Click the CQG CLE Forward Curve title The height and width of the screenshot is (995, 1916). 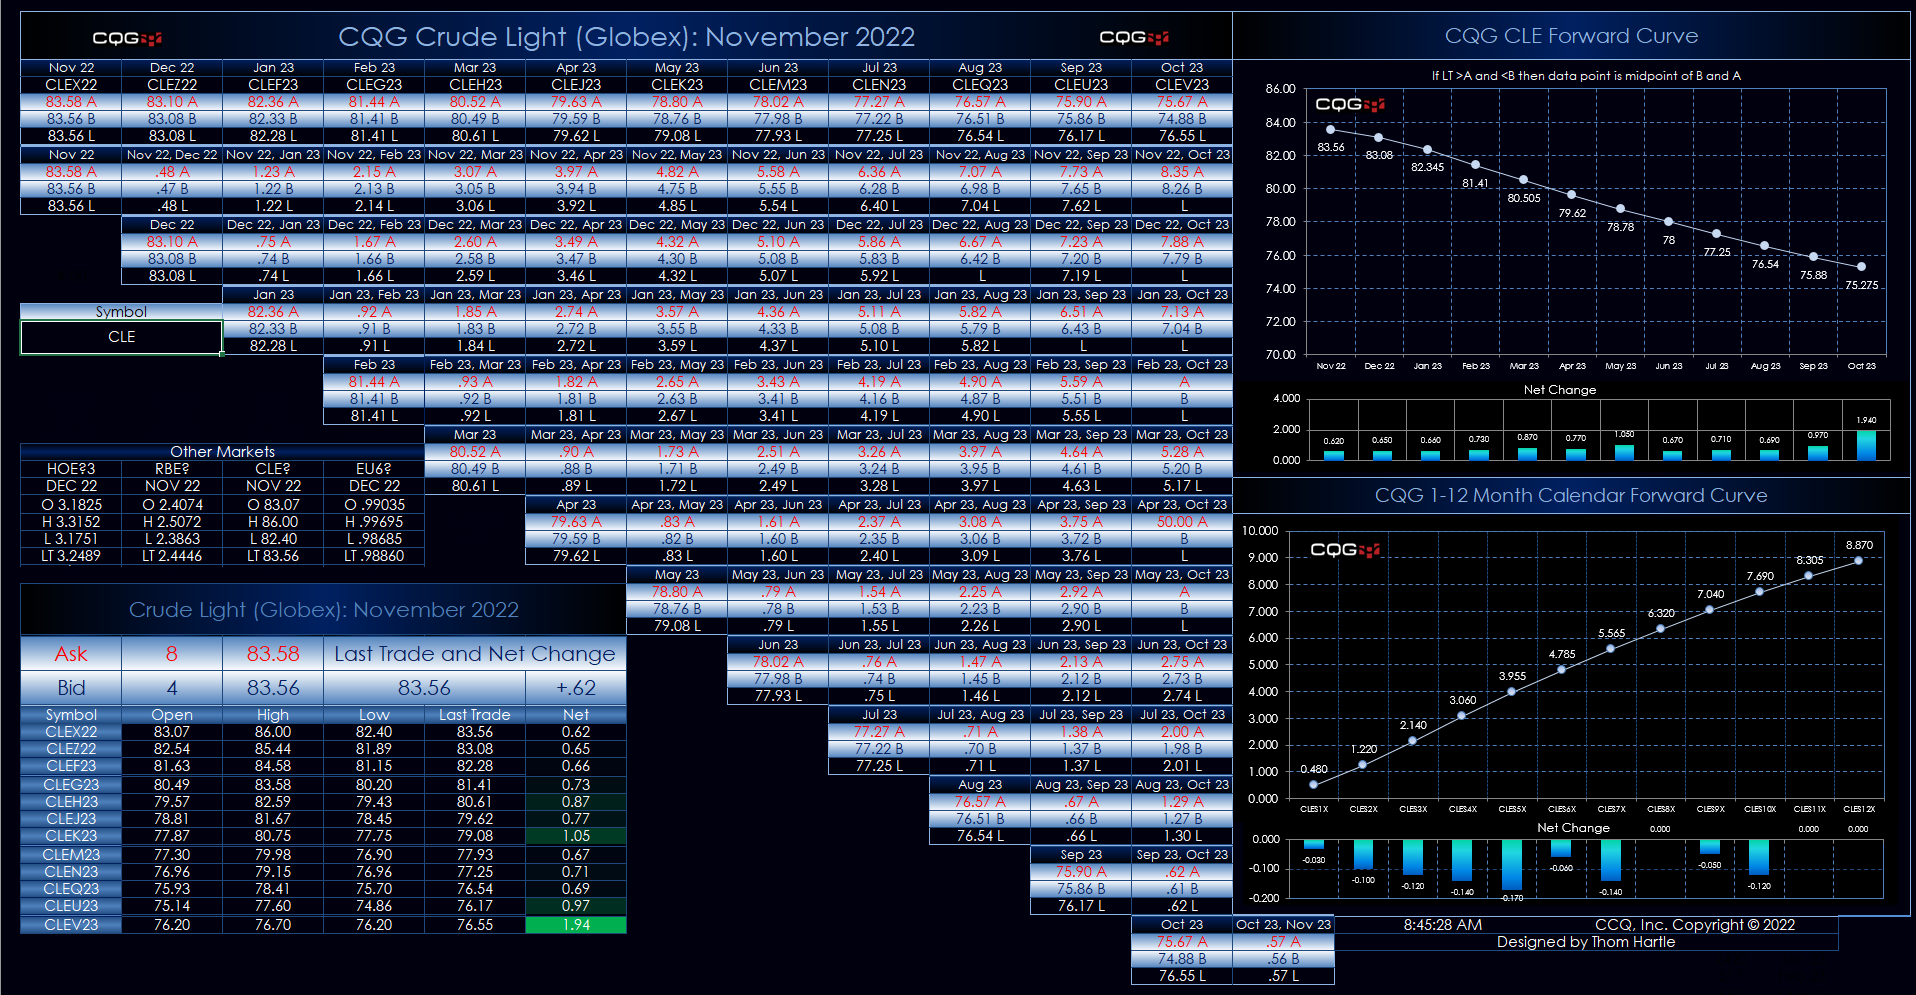(x=1571, y=36)
